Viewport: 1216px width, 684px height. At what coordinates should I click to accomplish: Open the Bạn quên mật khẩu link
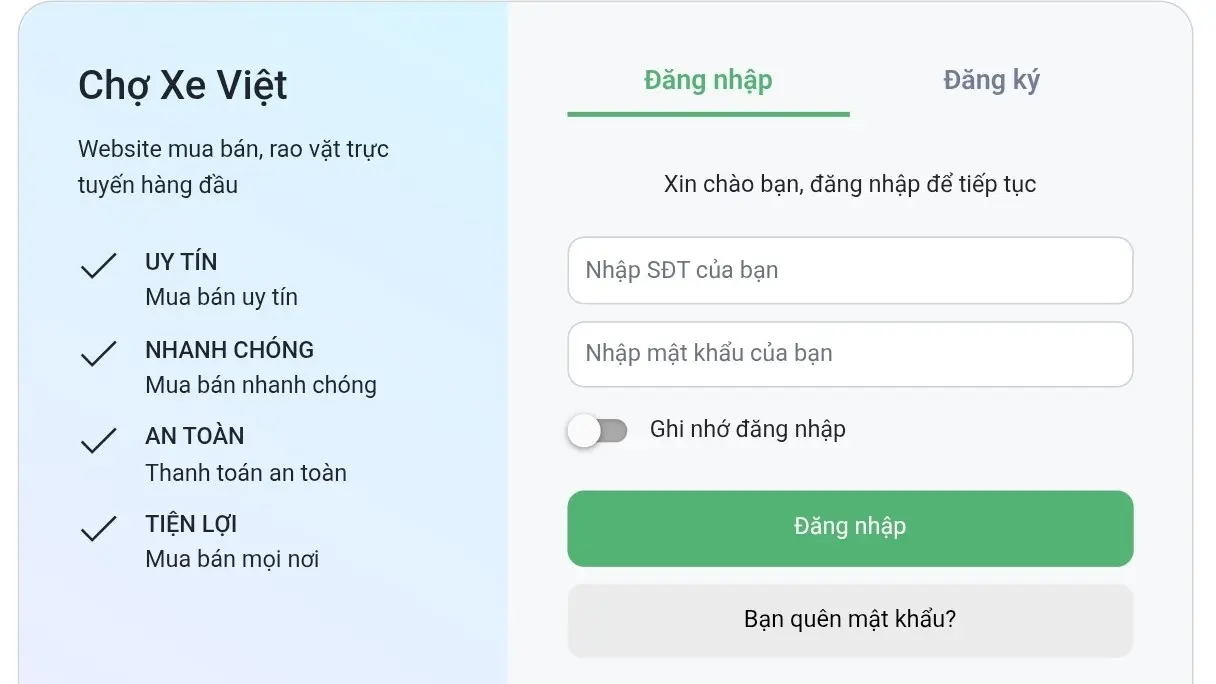850,619
